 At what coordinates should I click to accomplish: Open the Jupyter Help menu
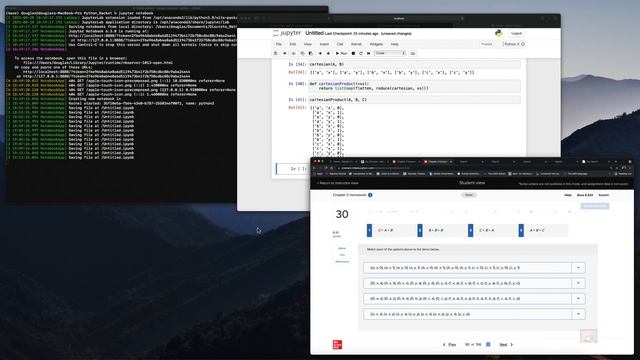coord(394,44)
